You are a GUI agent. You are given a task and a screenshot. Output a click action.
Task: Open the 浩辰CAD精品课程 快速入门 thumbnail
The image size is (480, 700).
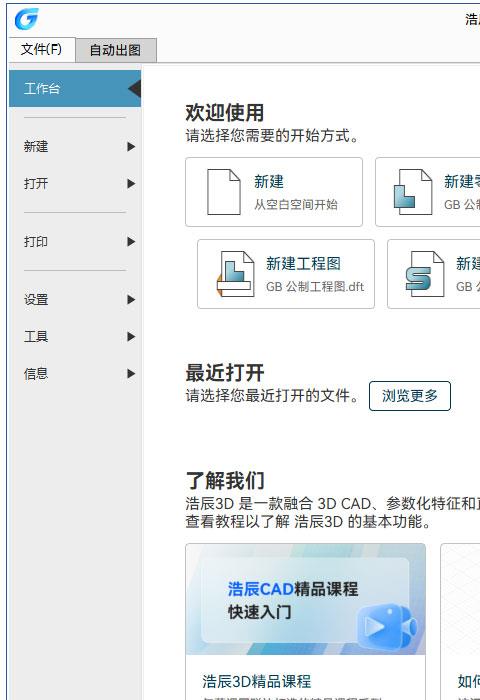[x=305, y=599]
